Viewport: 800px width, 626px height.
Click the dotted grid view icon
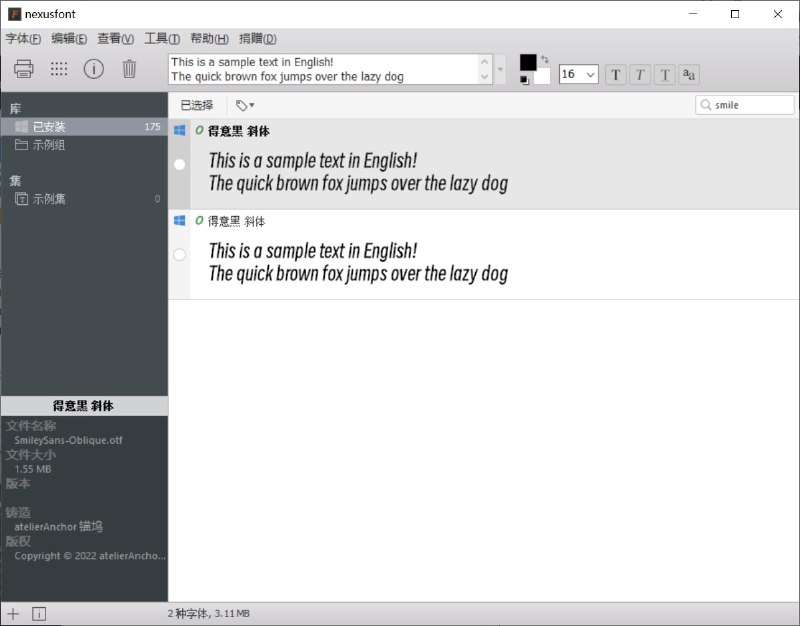(x=59, y=69)
